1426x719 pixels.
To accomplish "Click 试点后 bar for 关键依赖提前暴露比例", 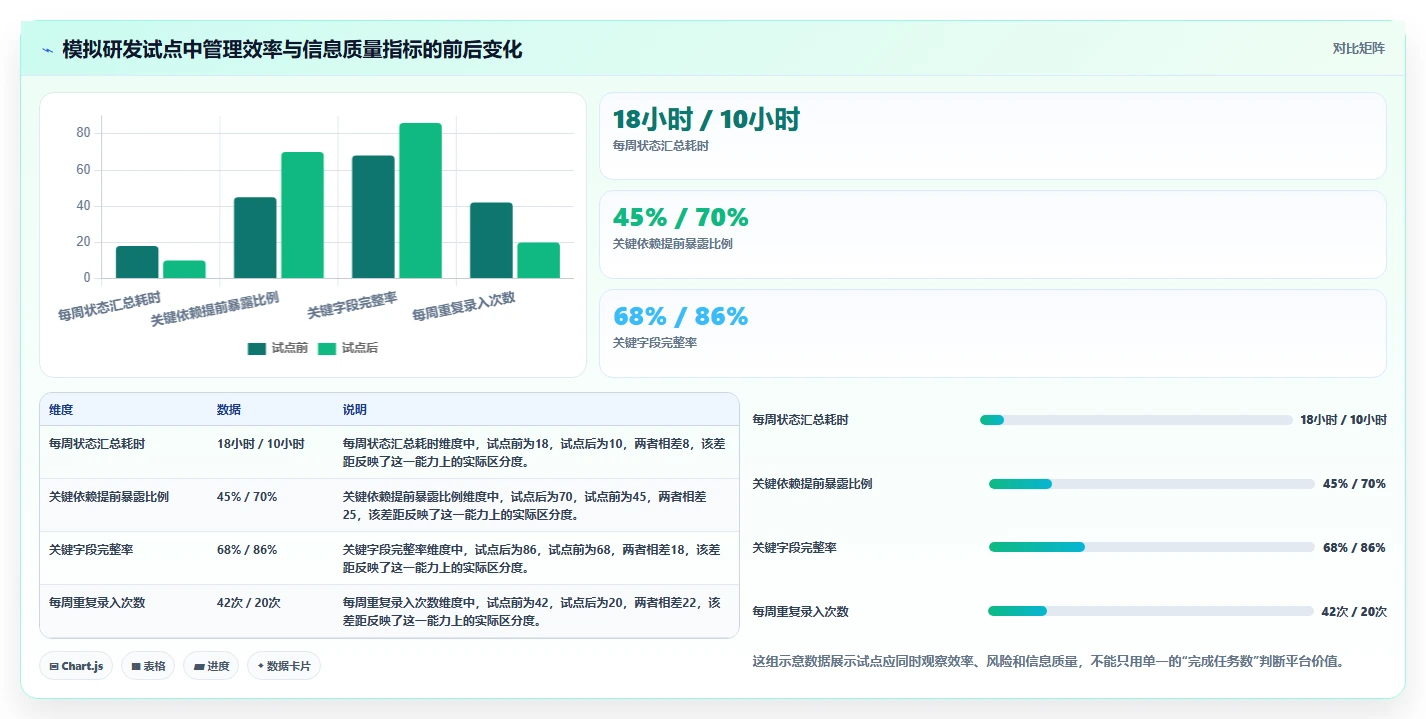I will pos(302,215).
